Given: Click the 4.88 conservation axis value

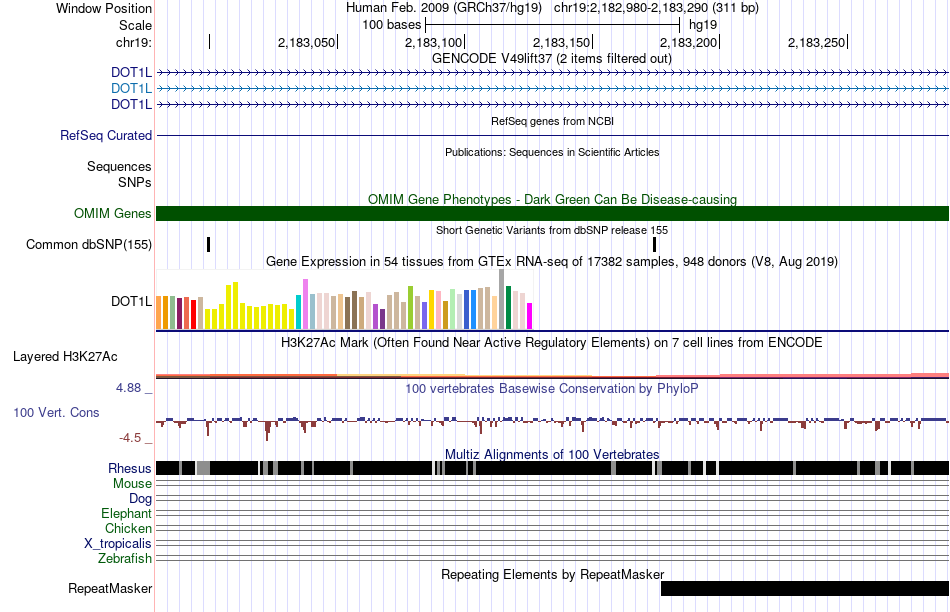Looking at the screenshot, I should 128,388.
